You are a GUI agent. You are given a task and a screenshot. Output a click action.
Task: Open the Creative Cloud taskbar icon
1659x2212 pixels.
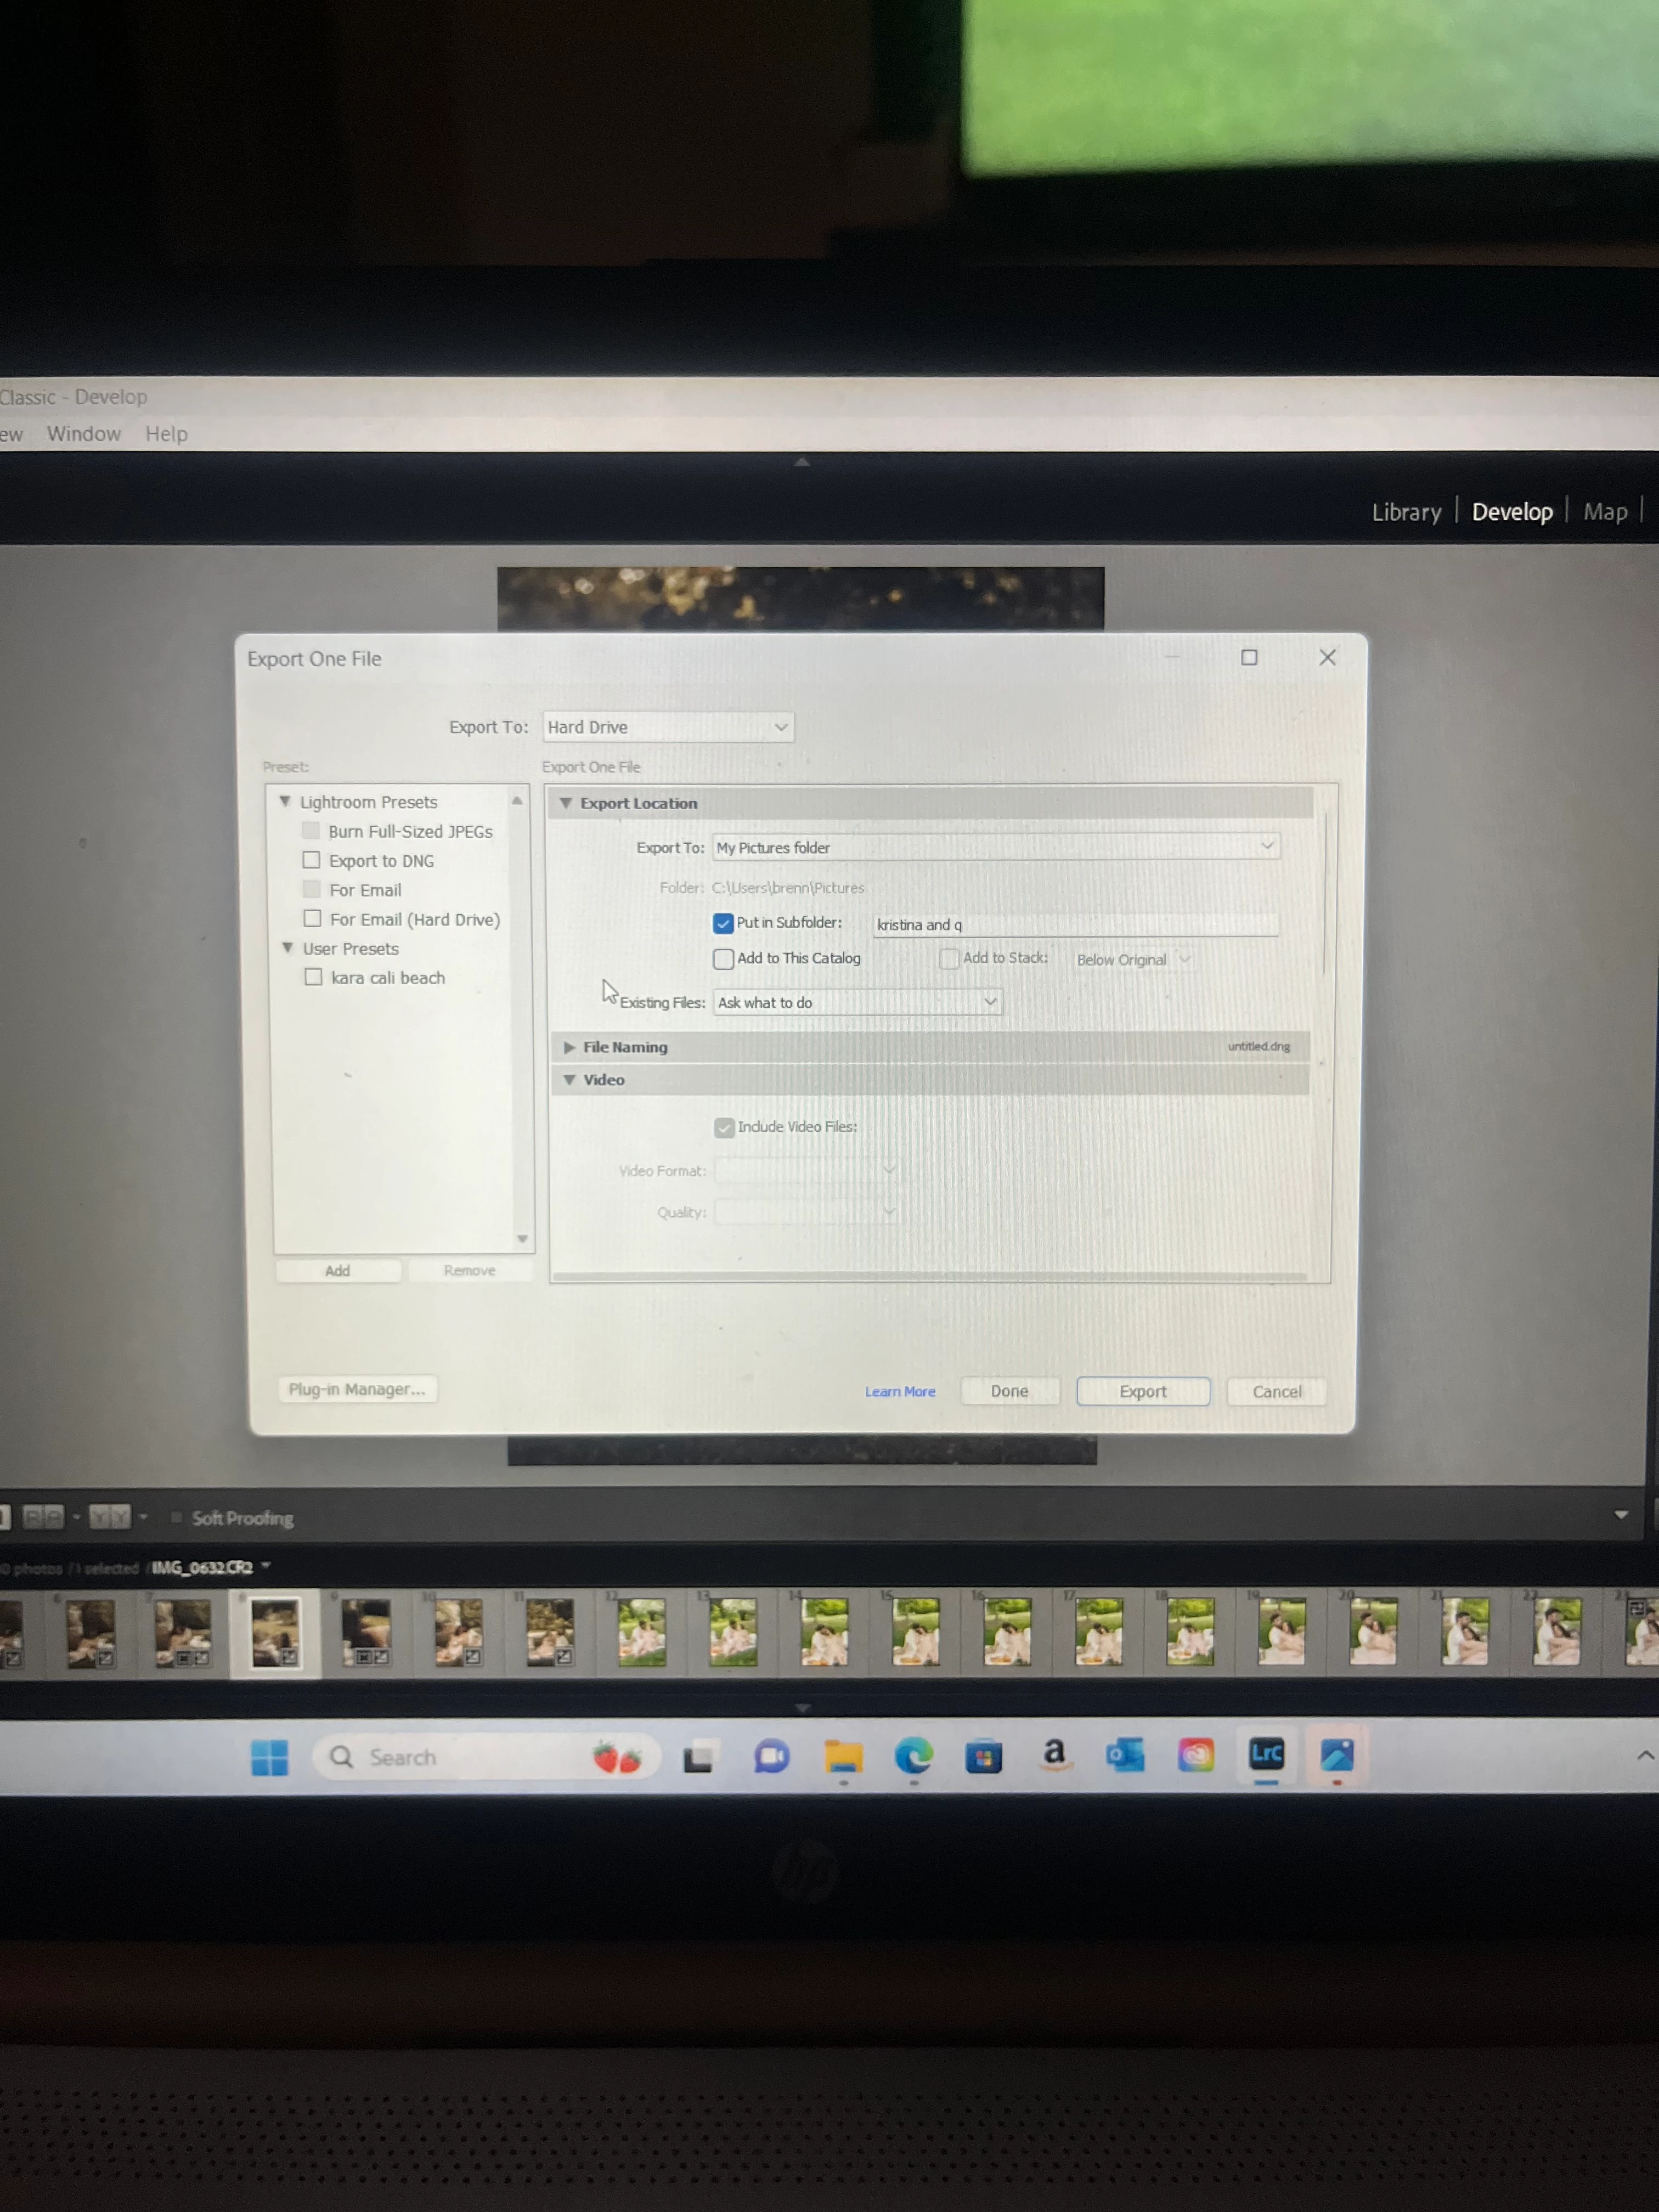[x=1196, y=1755]
